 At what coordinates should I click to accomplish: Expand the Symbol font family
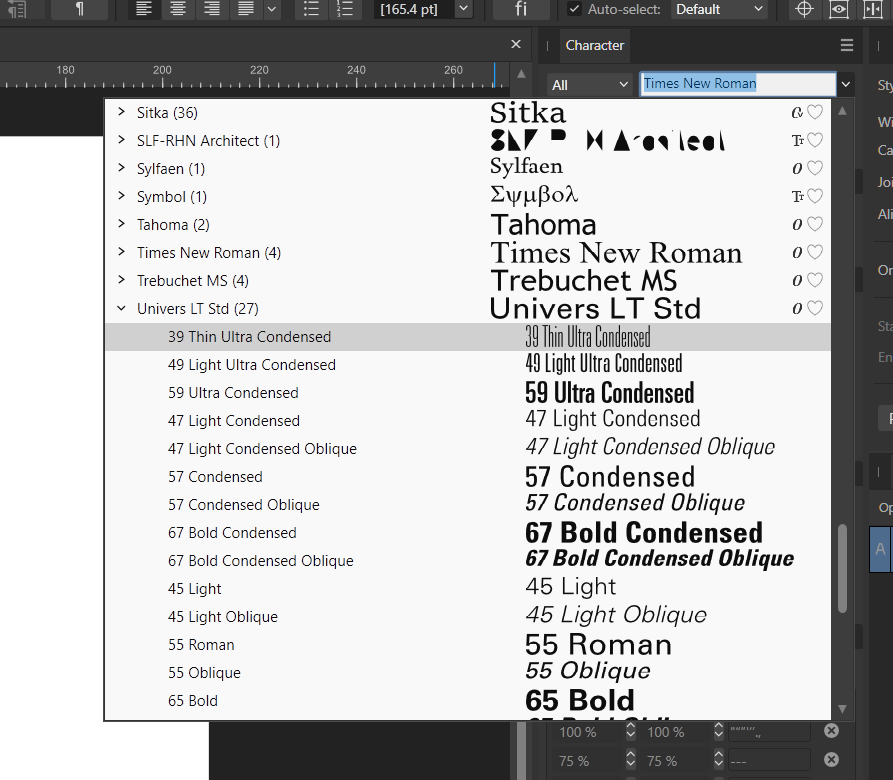[x=121, y=196]
